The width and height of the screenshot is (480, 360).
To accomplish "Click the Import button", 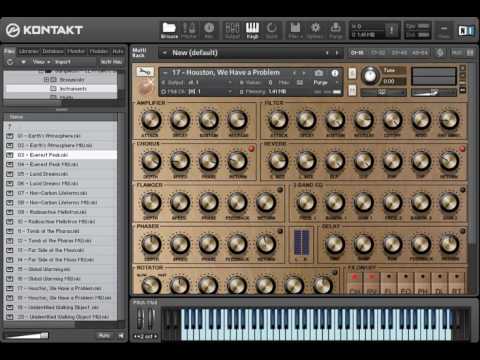I will coord(63,62).
